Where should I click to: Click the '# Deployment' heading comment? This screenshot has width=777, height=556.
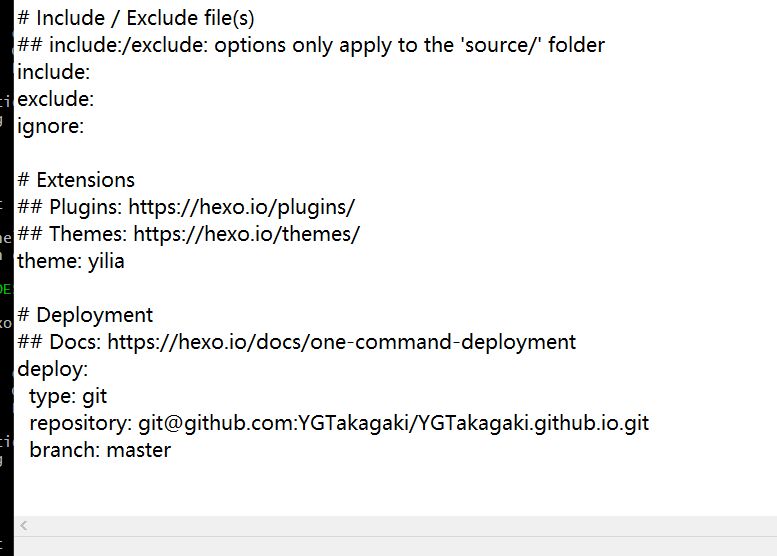[85, 315]
